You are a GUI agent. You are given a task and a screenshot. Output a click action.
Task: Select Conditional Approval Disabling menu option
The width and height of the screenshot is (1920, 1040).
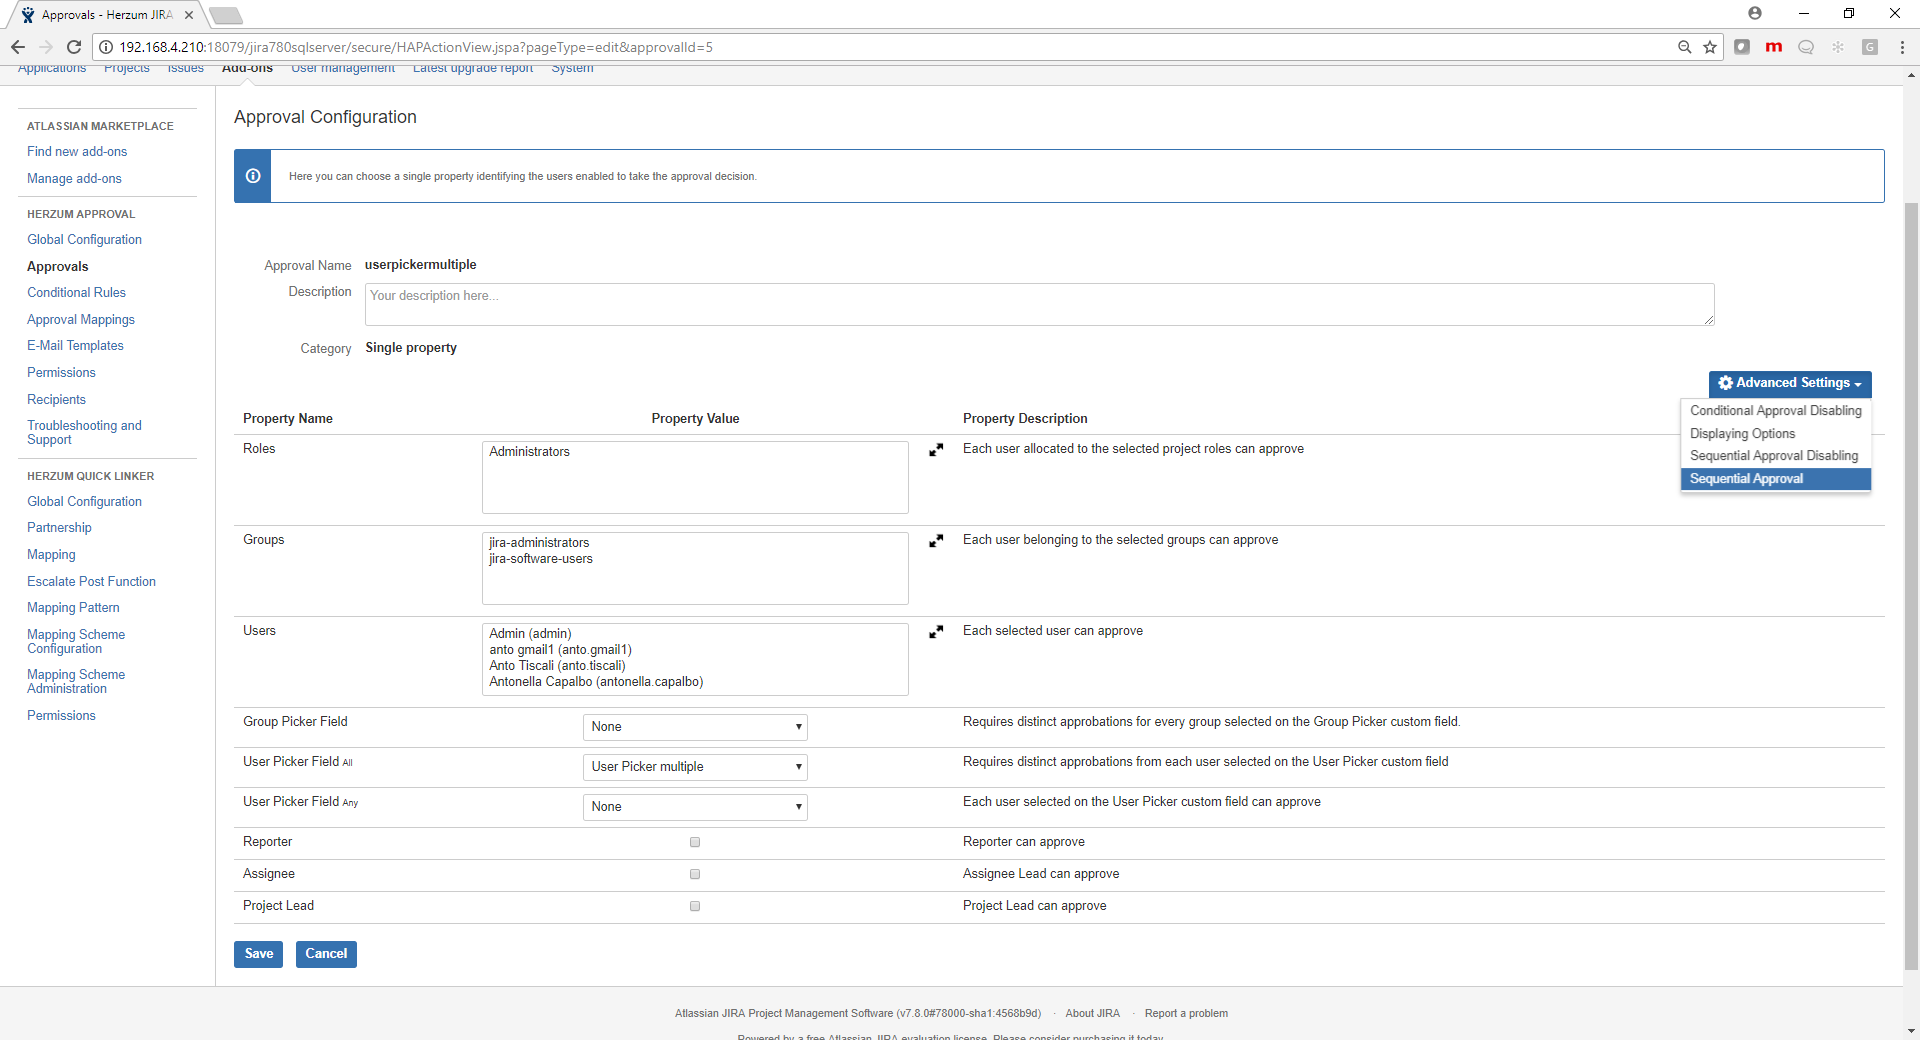(1776, 411)
